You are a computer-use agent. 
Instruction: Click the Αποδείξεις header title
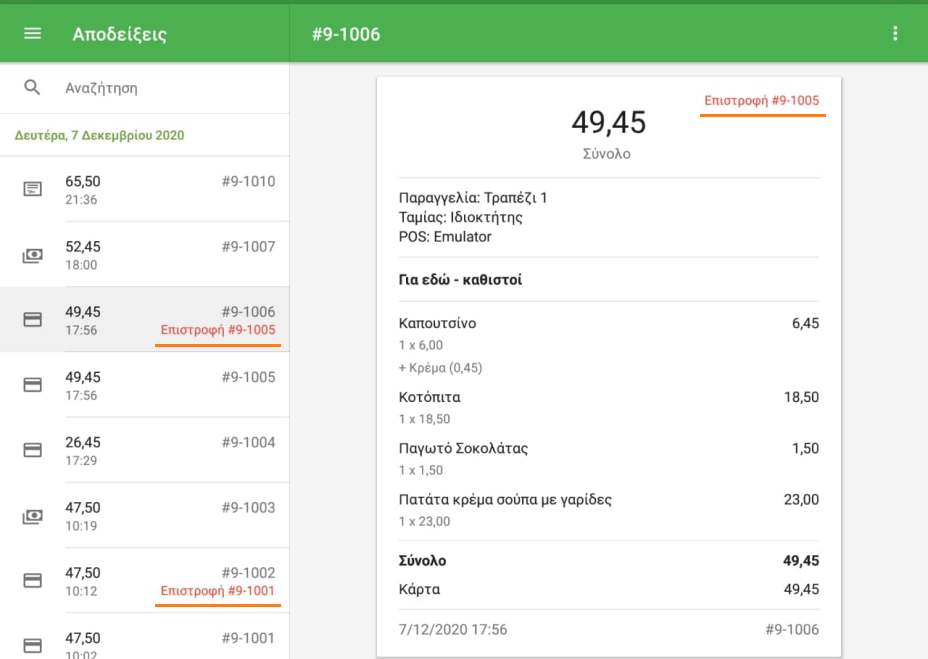click(x=119, y=34)
